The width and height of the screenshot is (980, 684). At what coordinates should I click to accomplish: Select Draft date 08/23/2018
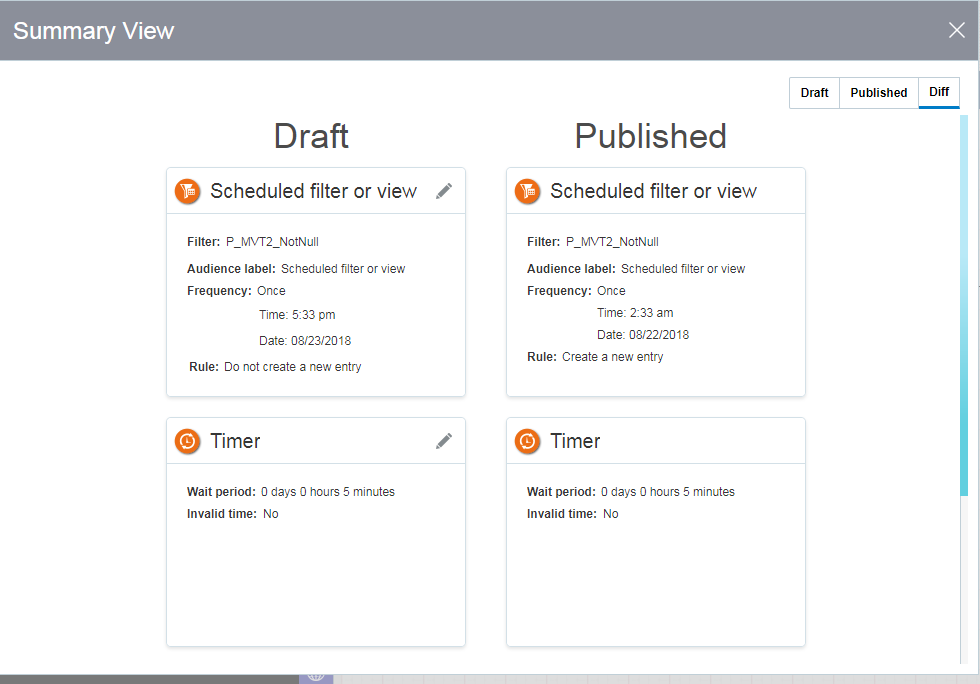[321, 341]
